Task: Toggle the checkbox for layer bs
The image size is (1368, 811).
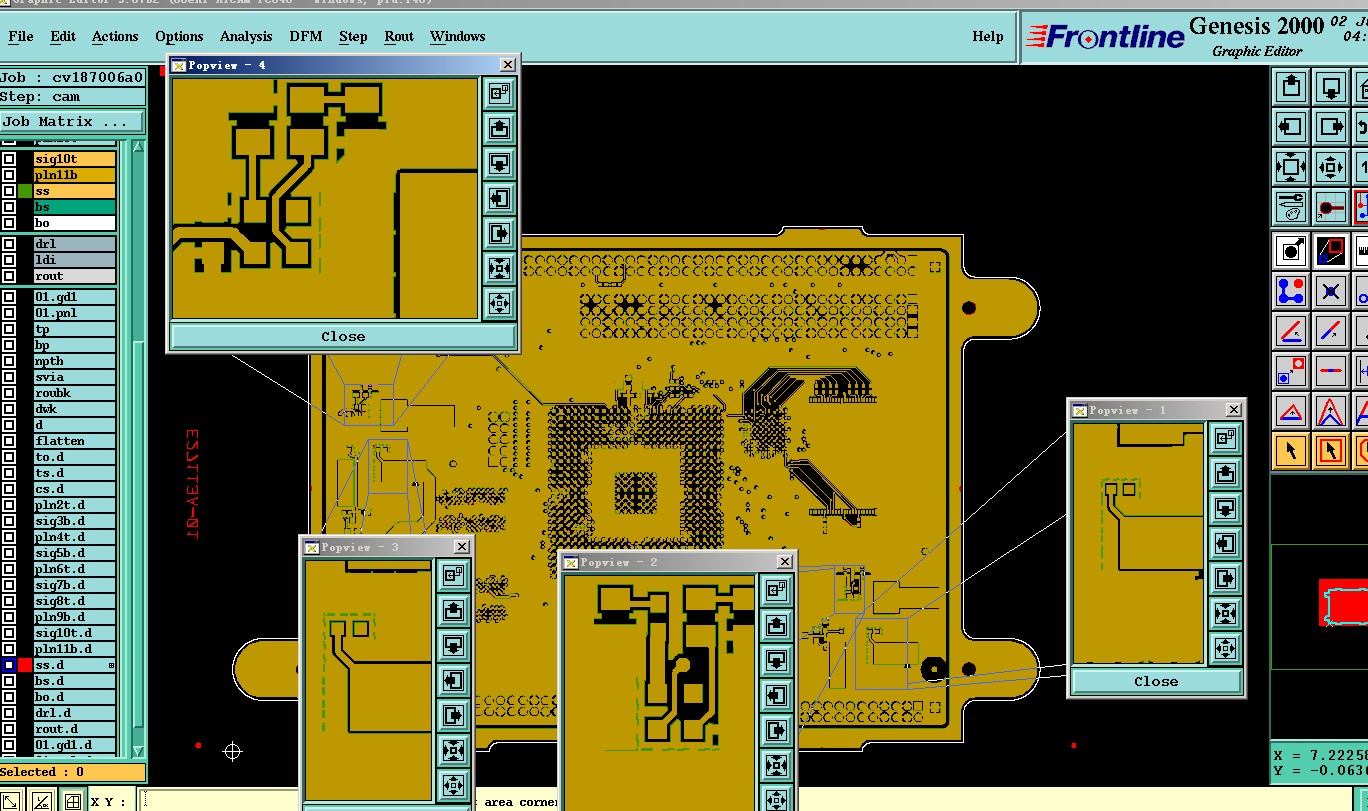Action: click(9, 207)
